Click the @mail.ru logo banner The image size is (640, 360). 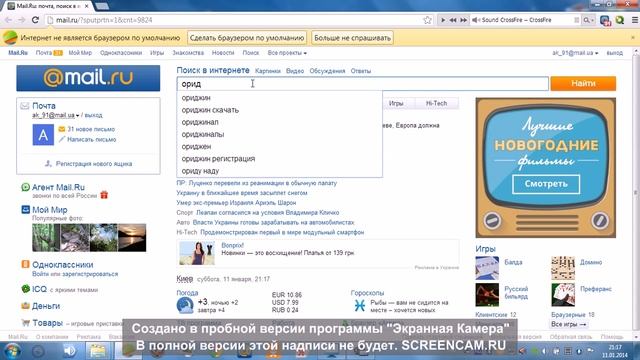click(88, 78)
